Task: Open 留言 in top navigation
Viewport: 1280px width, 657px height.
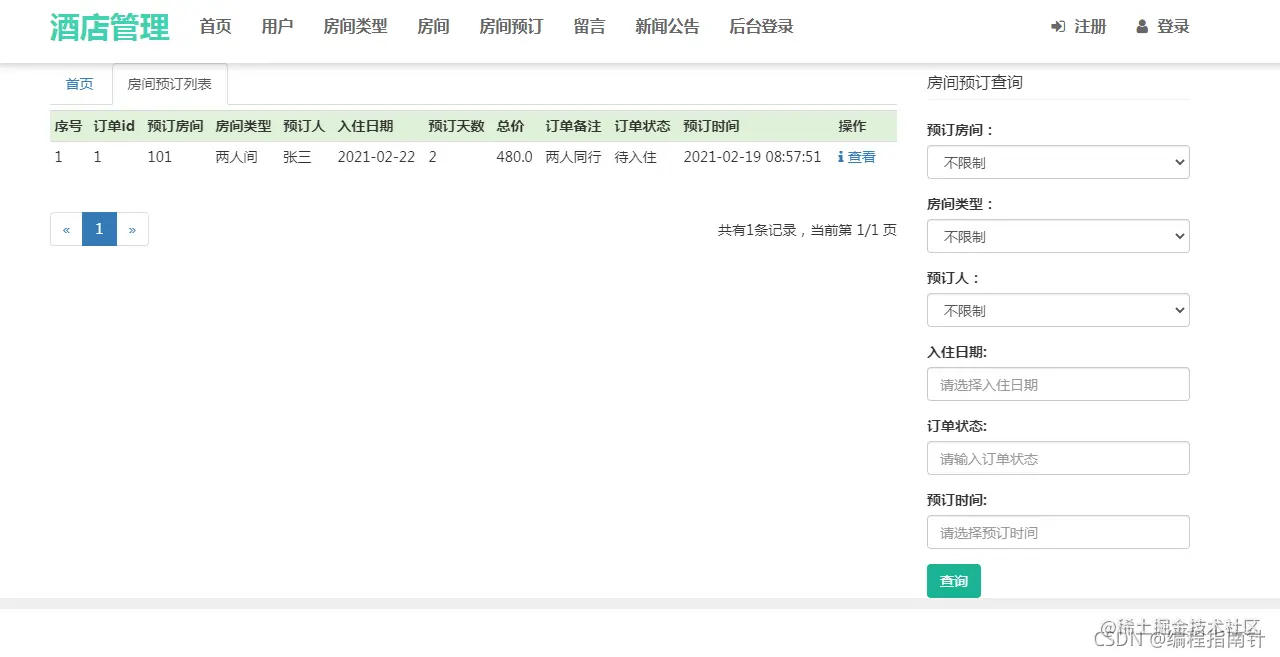Action: (x=589, y=27)
